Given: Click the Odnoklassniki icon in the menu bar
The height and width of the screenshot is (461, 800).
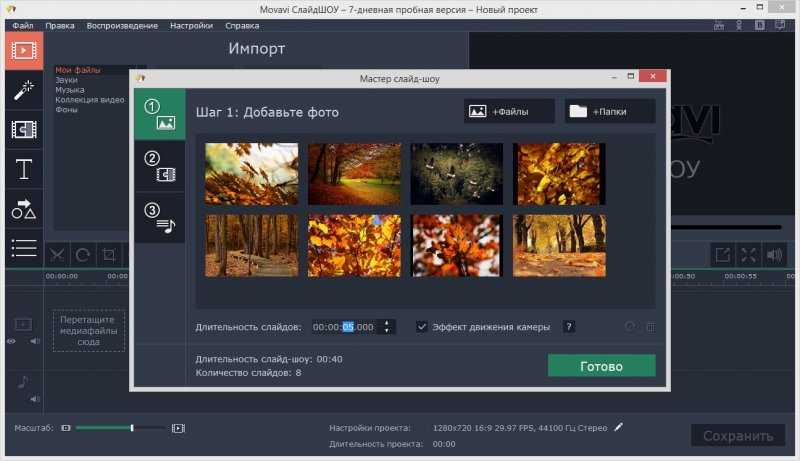Looking at the screenshot, I should [x=739, y=25].
